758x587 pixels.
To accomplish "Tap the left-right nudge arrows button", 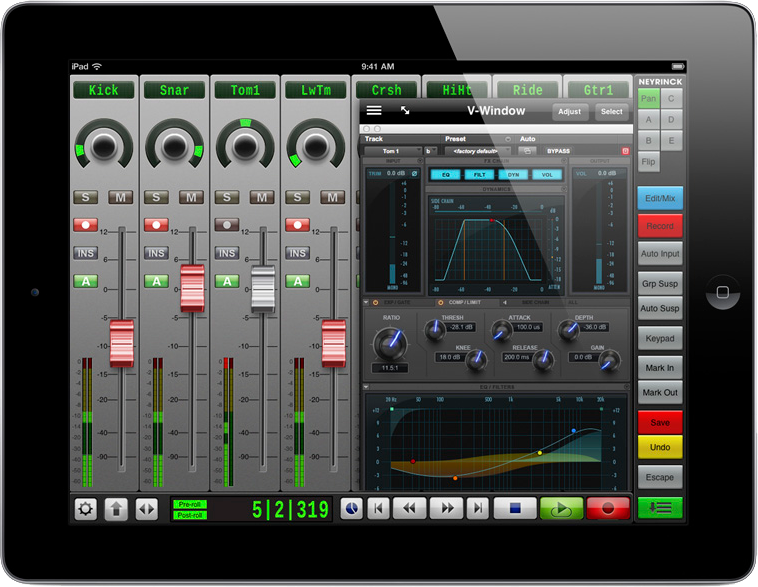I will (x=146, y=509).
